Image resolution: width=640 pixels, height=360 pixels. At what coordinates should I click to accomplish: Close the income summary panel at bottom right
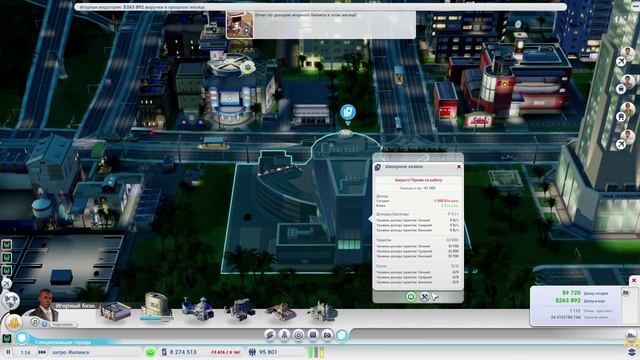(x=634, y=280)
